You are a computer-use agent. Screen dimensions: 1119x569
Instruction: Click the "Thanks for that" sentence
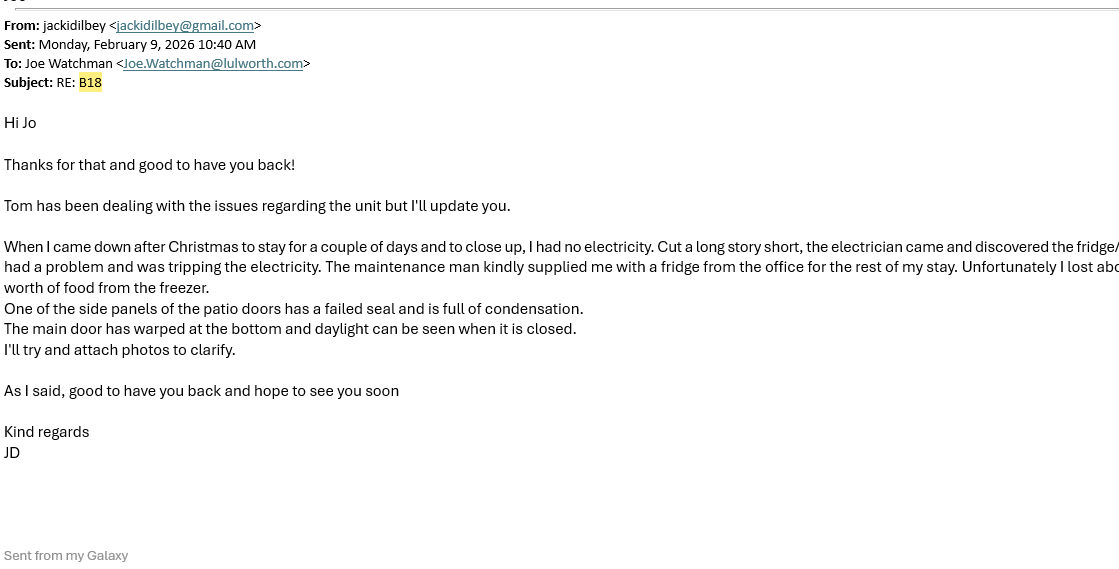149,165
